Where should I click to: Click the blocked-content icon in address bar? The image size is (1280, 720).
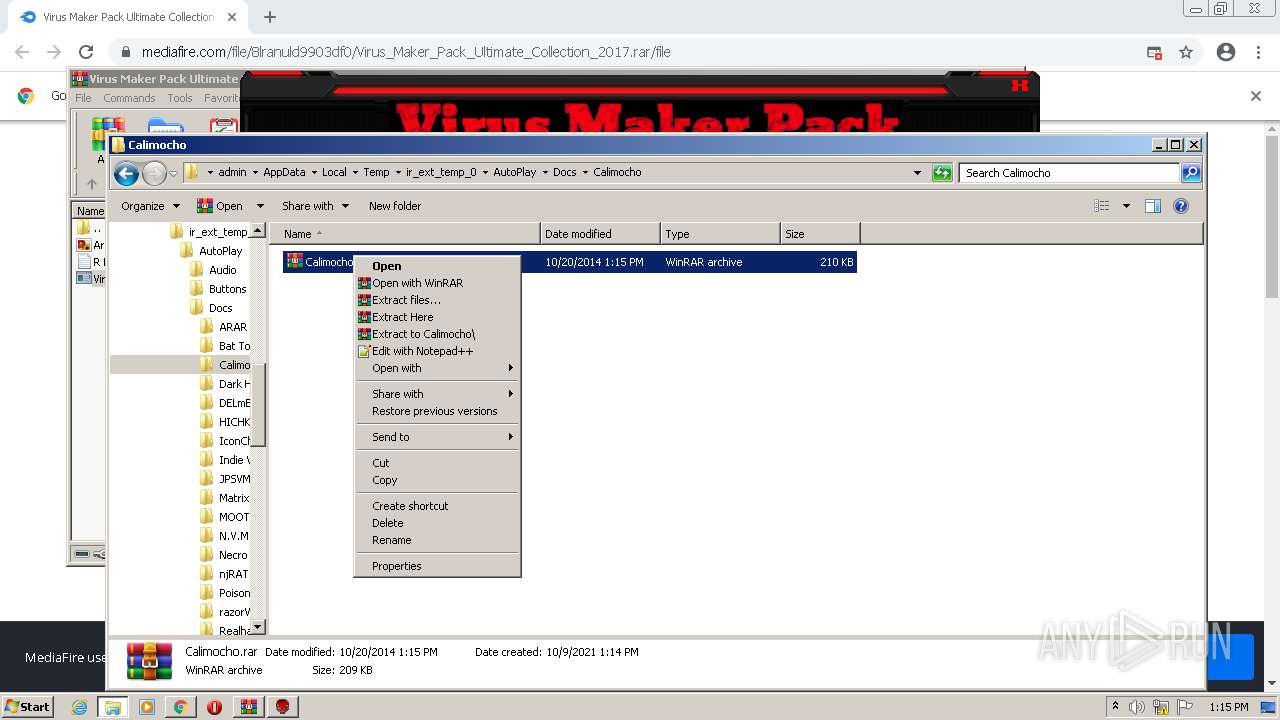[x=1154, y=52]
